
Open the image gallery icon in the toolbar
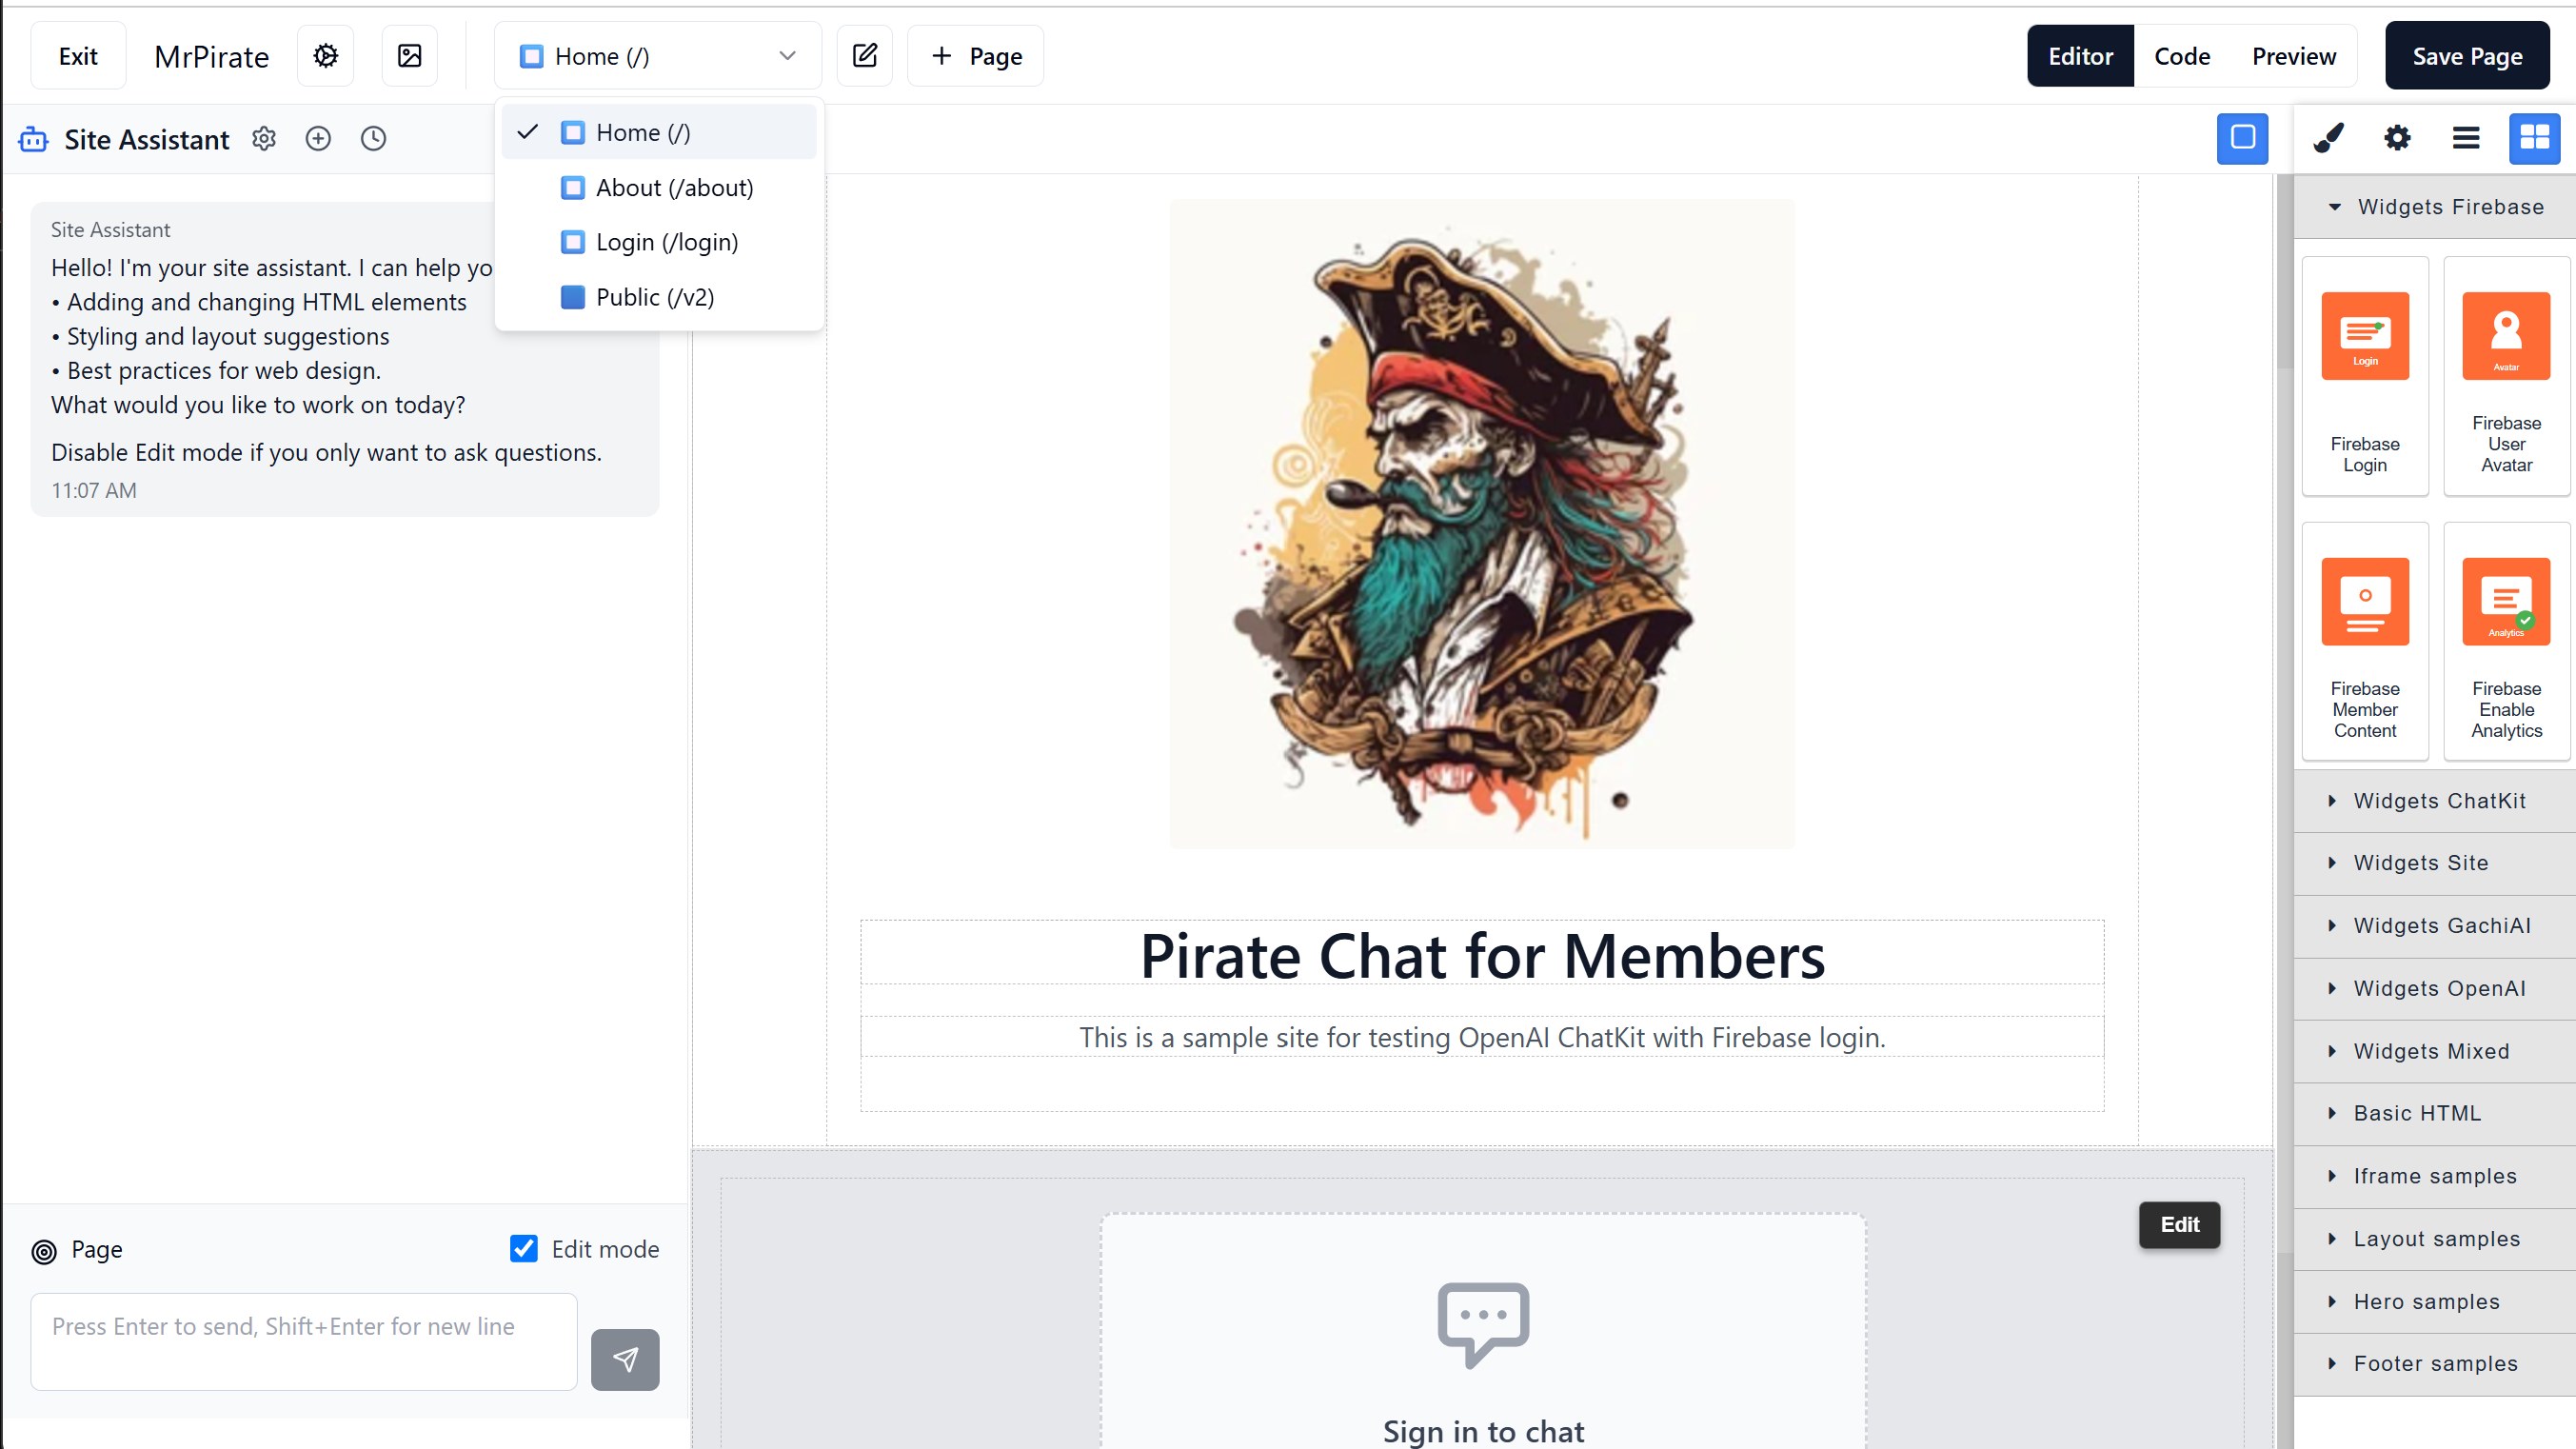(410, 56)
